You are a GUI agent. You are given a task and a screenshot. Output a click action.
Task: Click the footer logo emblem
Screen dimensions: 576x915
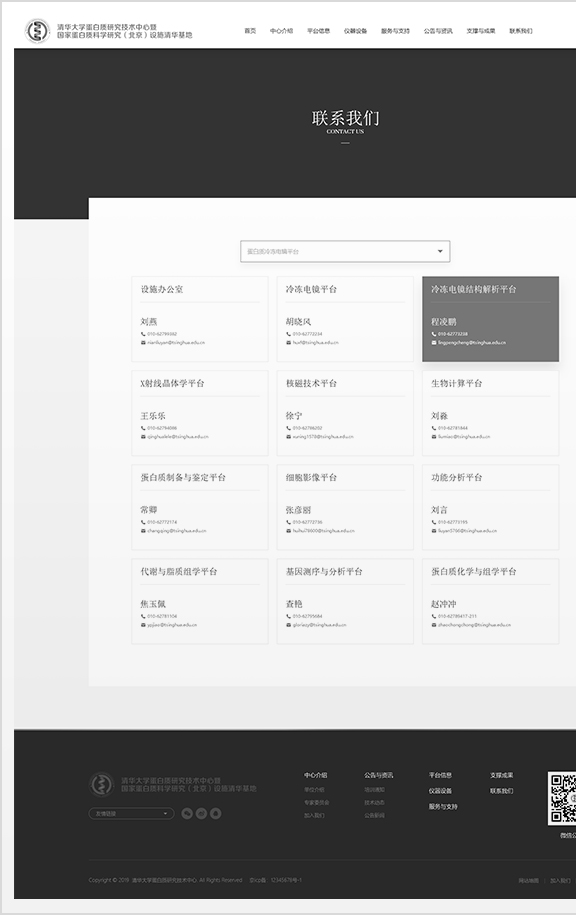pos(102,785)
